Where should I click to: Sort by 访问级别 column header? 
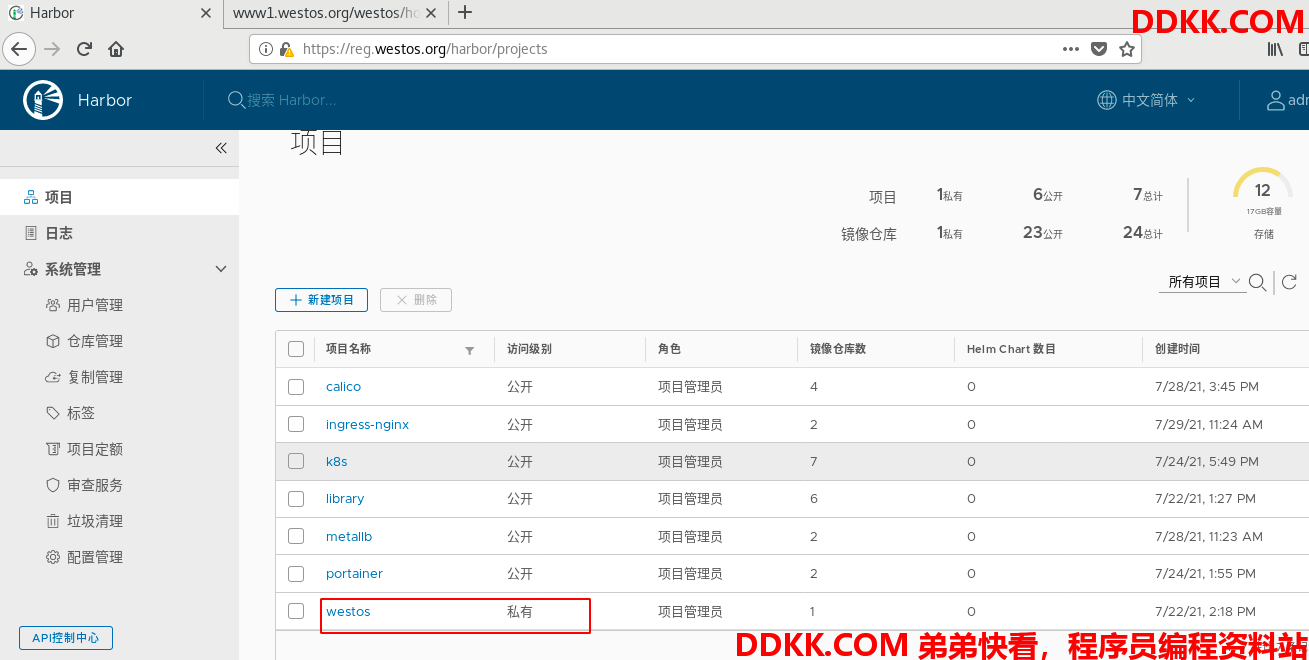pyautogui.click(x=529, y=349)
